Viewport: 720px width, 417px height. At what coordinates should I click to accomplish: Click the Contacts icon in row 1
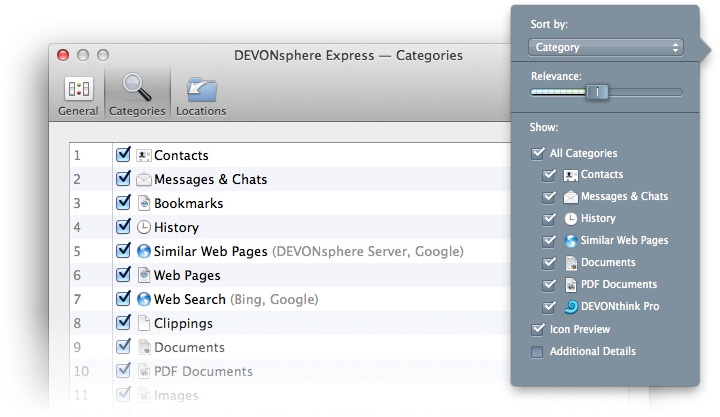pos(143,156)
